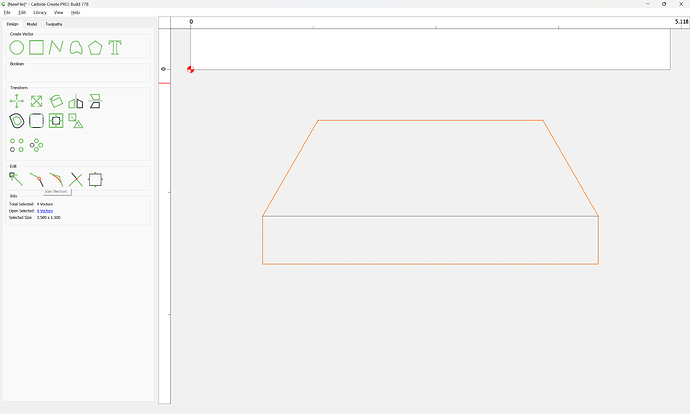Click the curved red-segment edit icon

pos(56,180)
